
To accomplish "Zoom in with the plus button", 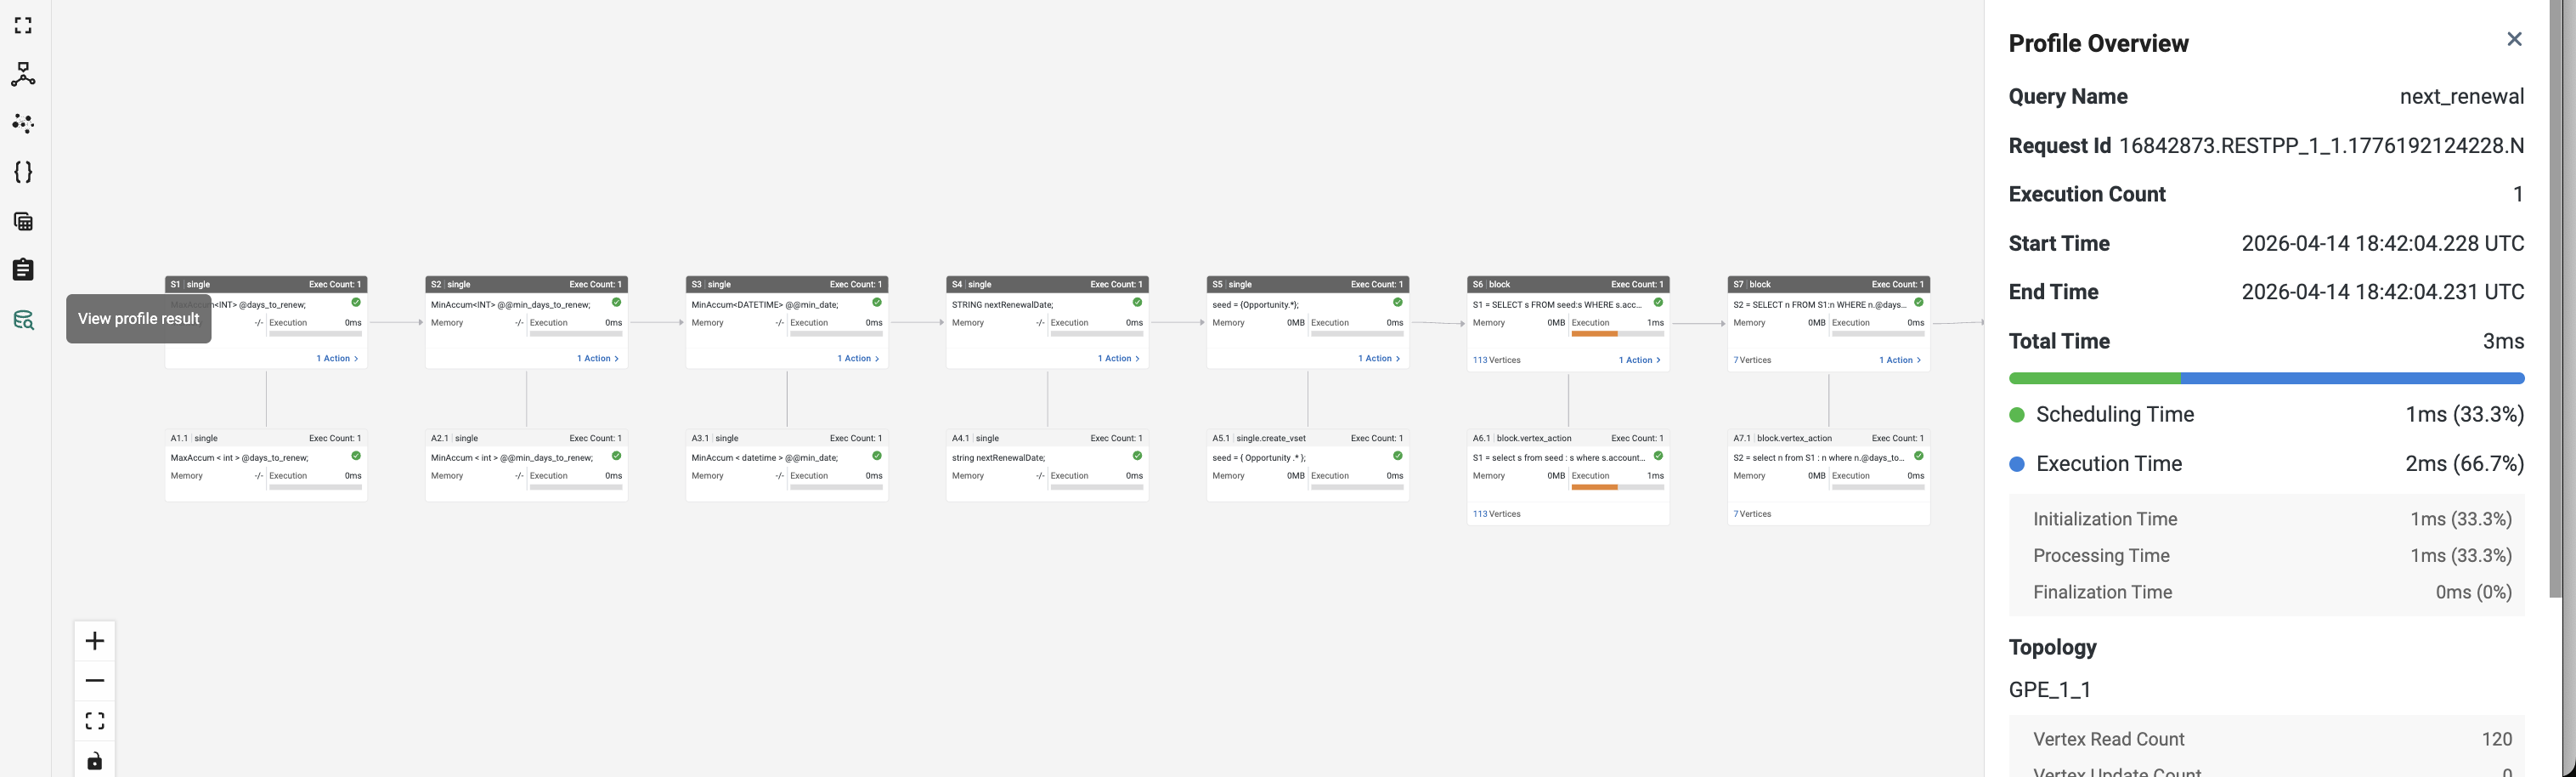I will point(95,641).
